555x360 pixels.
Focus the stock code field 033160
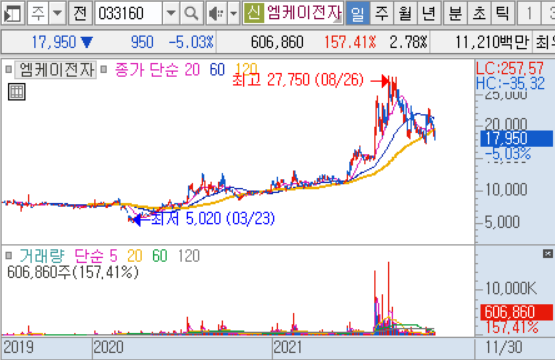128,13
